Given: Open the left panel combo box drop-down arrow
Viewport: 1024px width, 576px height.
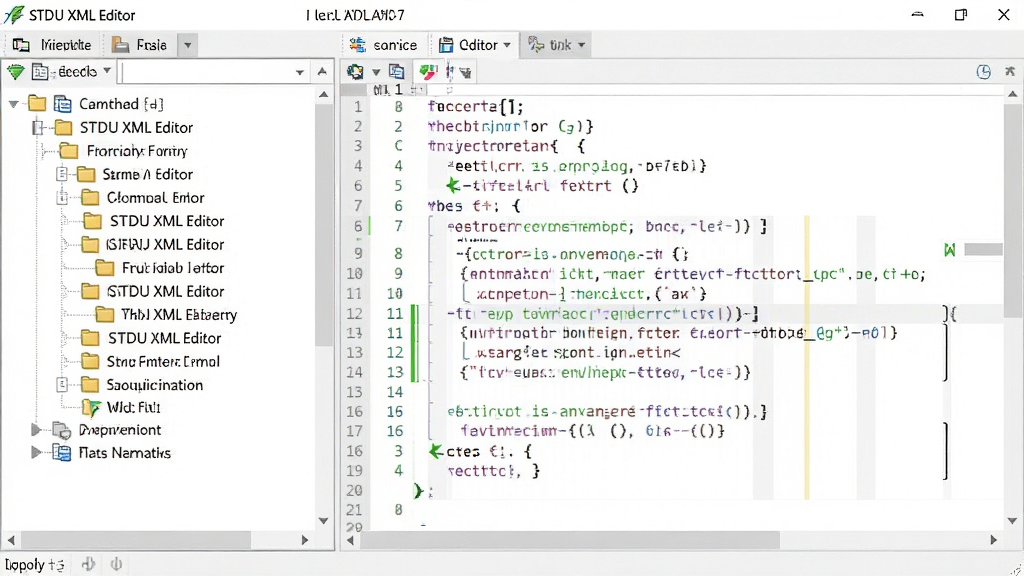Looking at the screenshot, I should (300, 72).
